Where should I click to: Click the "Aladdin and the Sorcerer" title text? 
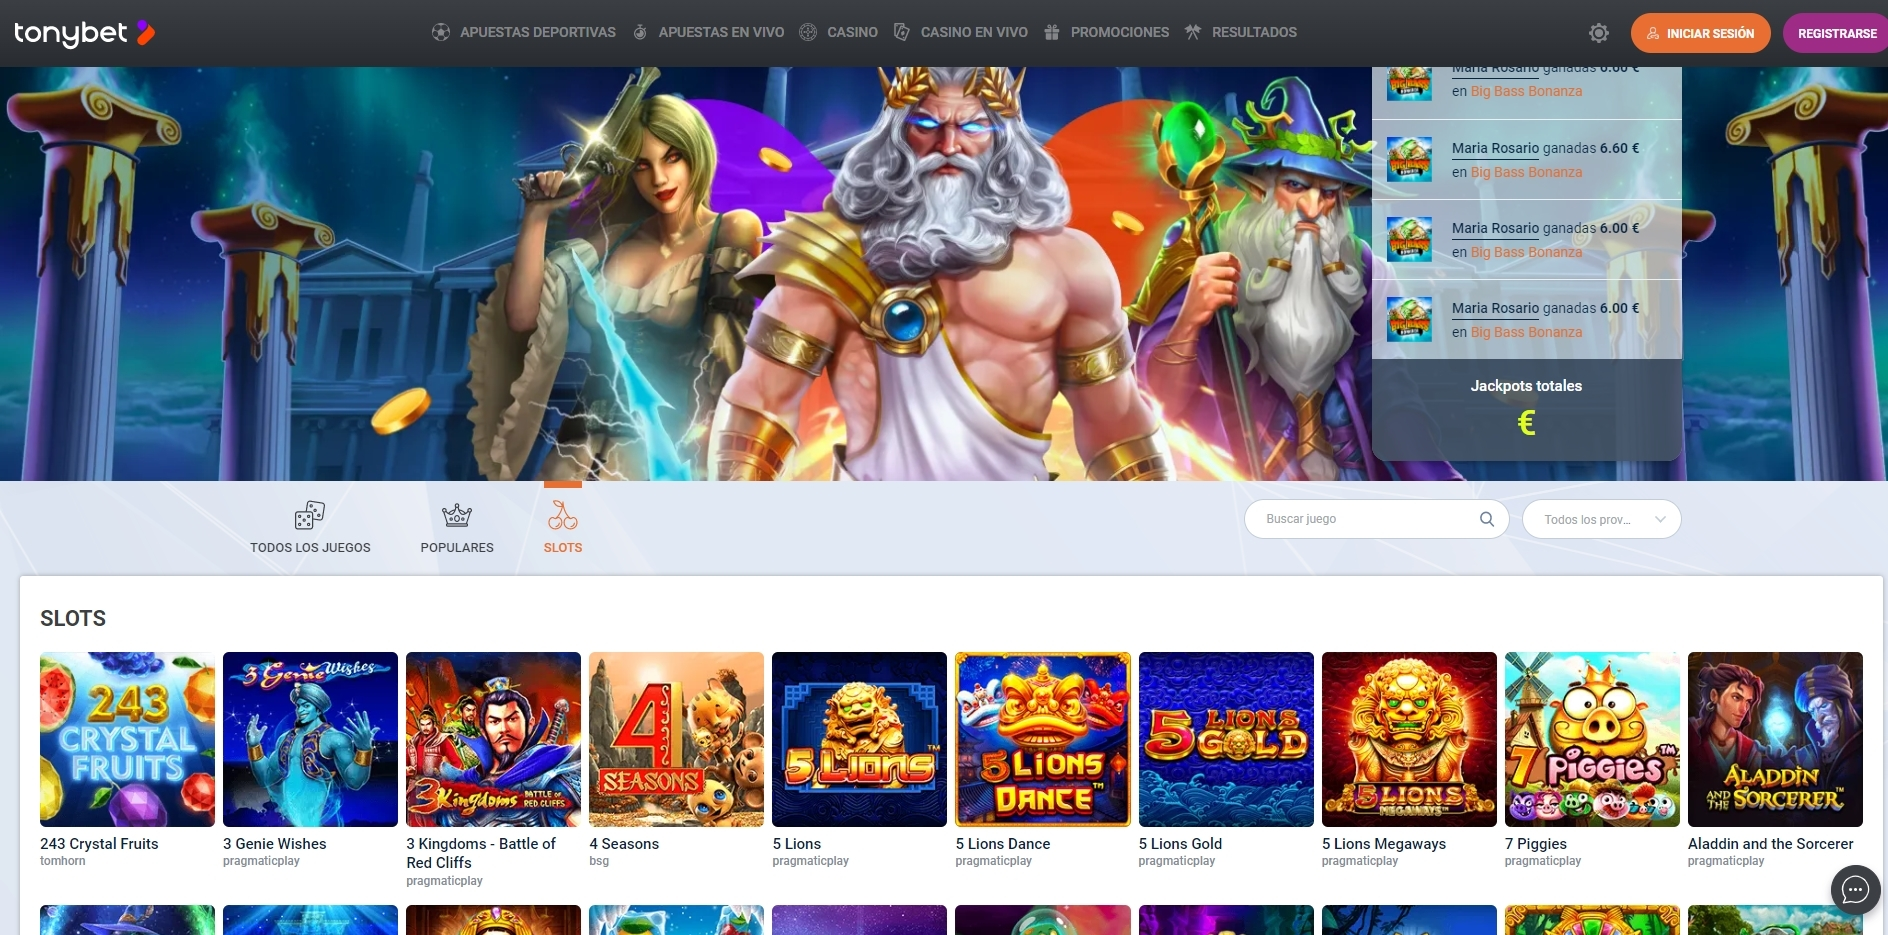point(1771,844)
